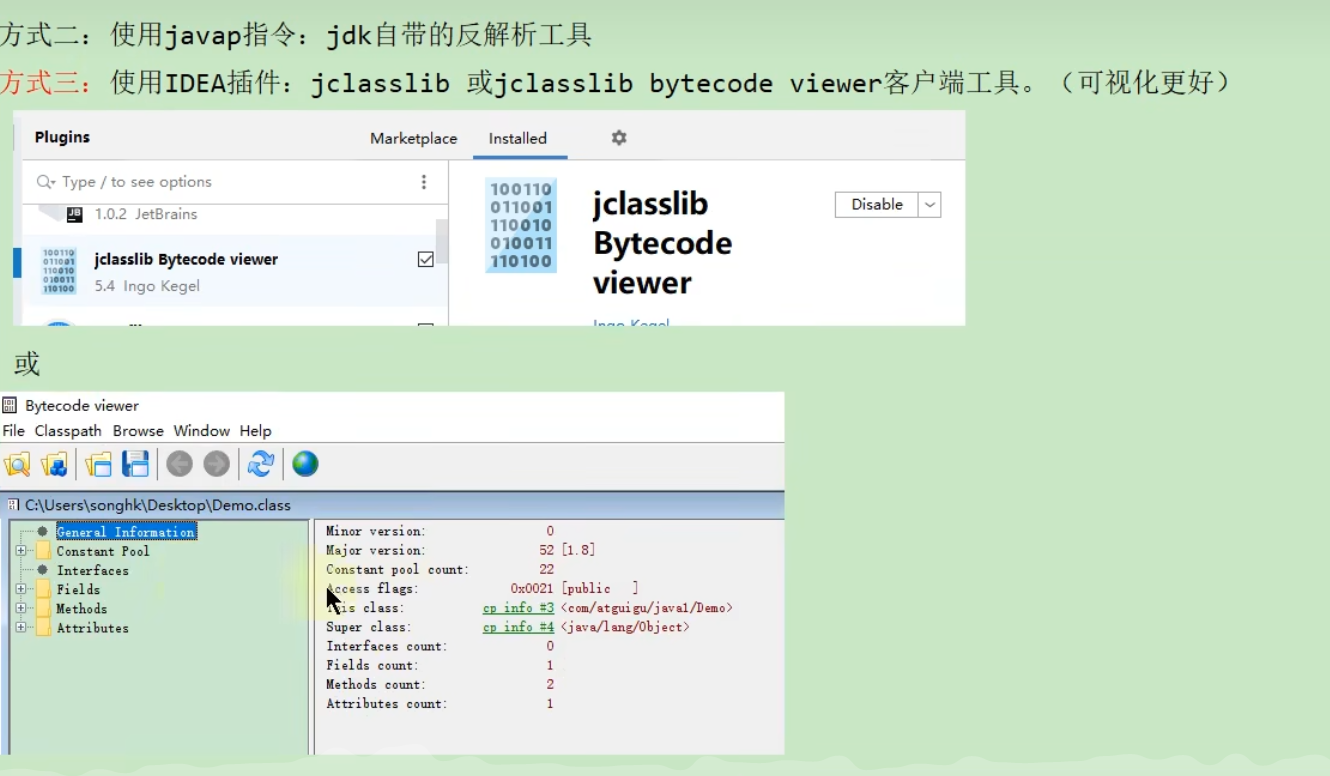Click the Attributes folder icon

pos(43,628)
